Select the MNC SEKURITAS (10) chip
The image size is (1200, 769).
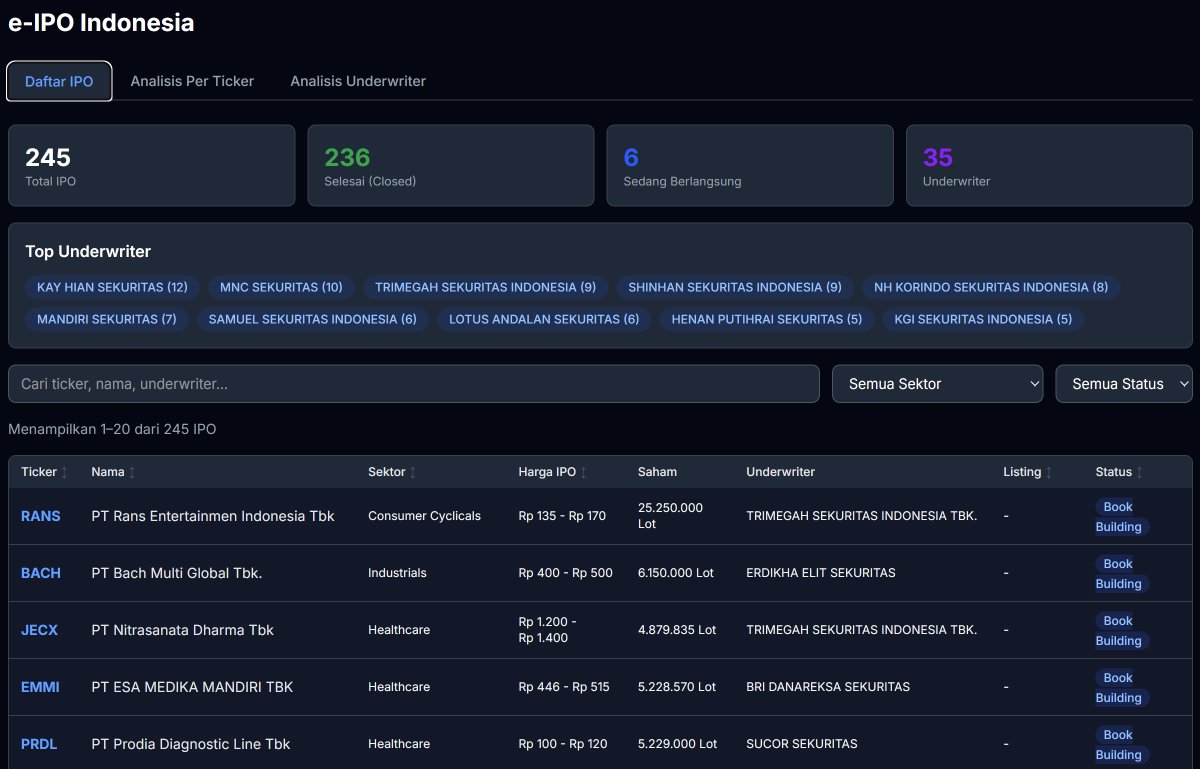coord(281,287)
